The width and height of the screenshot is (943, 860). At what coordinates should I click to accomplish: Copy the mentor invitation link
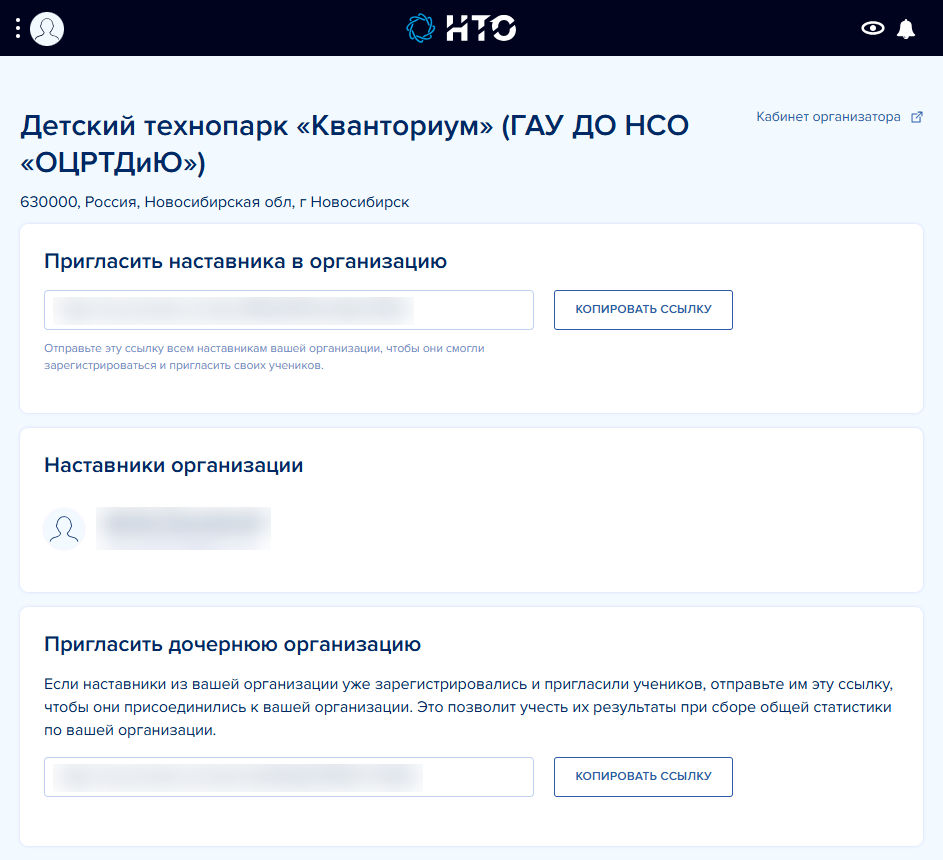coord(644,310)
